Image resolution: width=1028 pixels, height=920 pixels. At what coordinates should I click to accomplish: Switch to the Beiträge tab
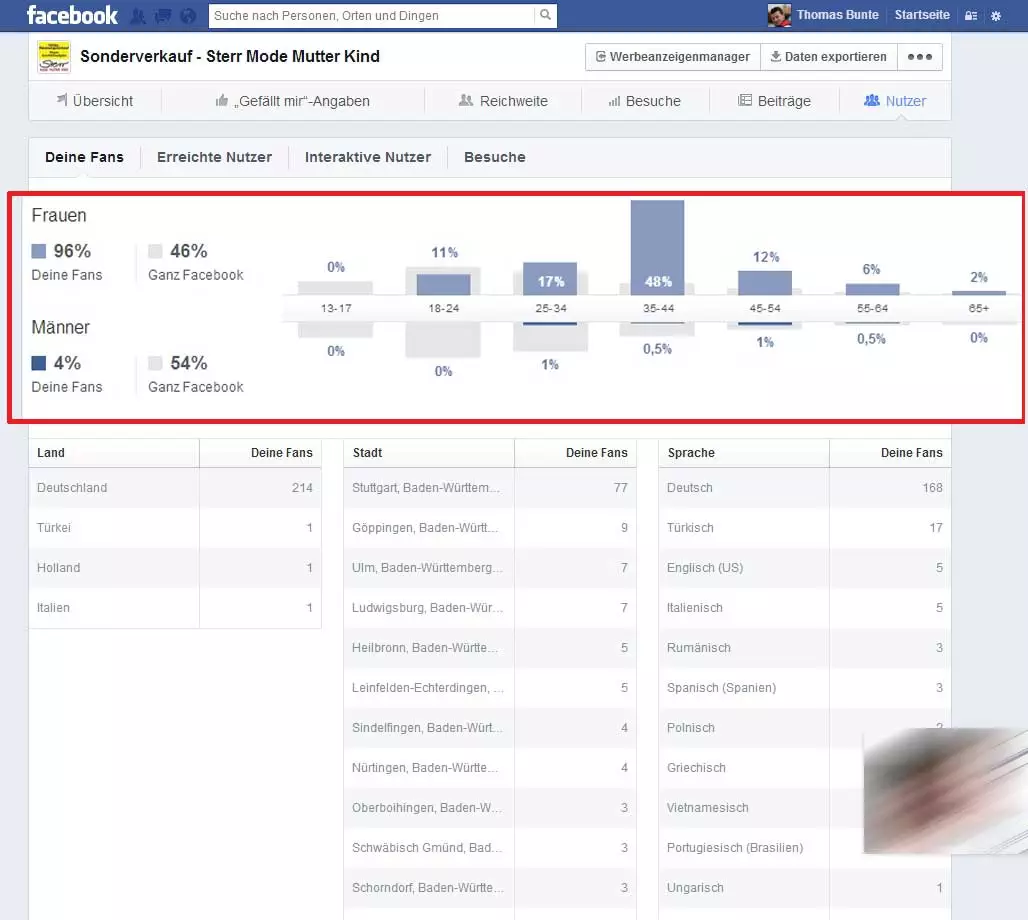pos(774,101)
